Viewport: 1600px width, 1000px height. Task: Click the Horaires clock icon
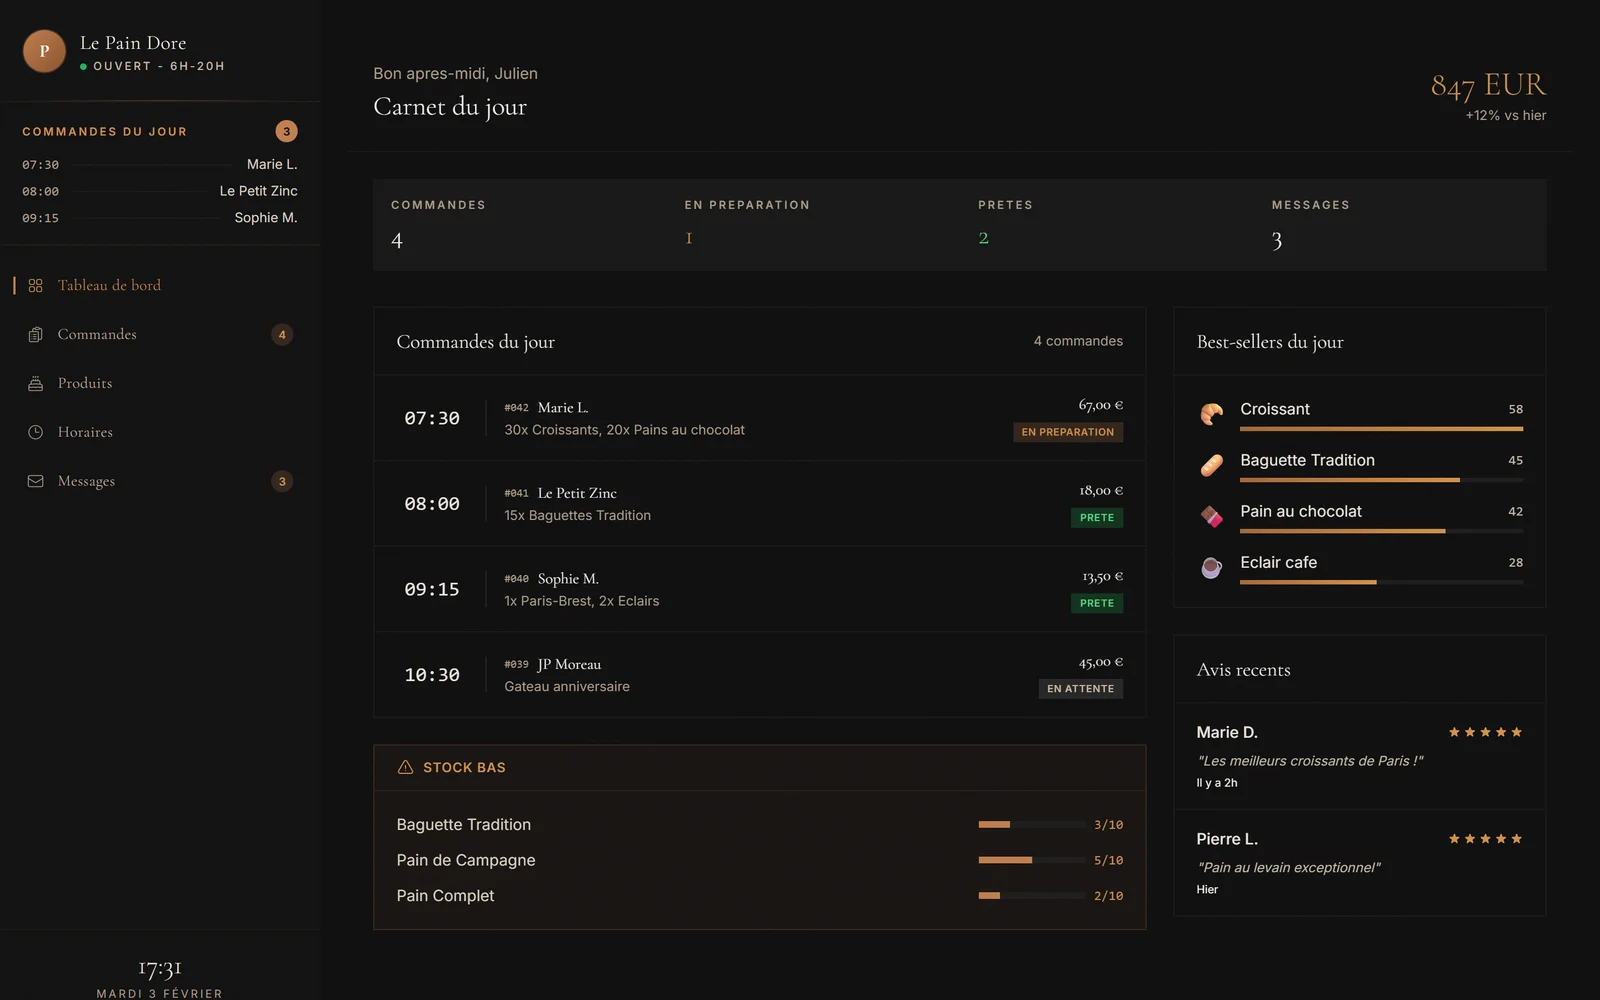coord(36,433)
